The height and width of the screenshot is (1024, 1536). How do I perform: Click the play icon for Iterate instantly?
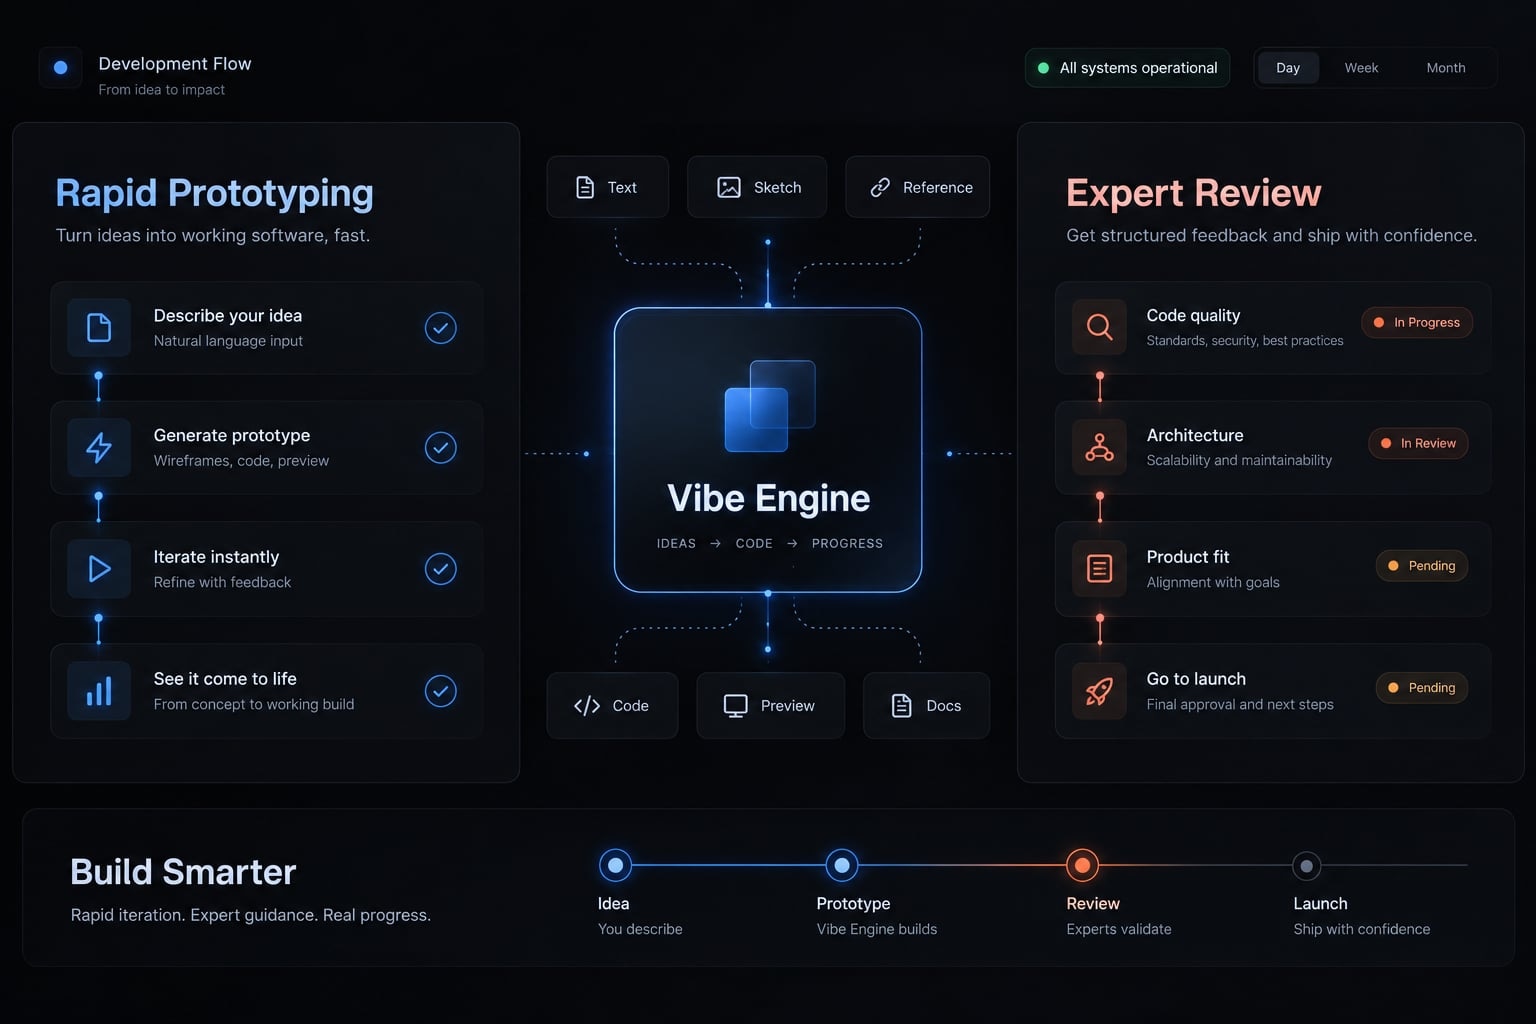click(x=99, y=569)
